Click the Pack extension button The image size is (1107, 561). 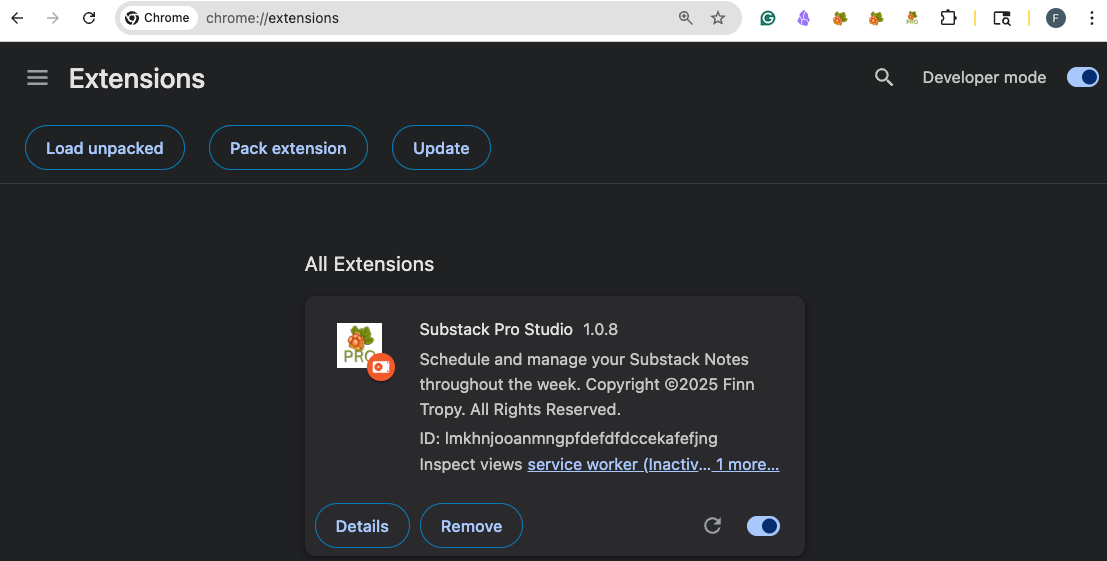(288, 148)
